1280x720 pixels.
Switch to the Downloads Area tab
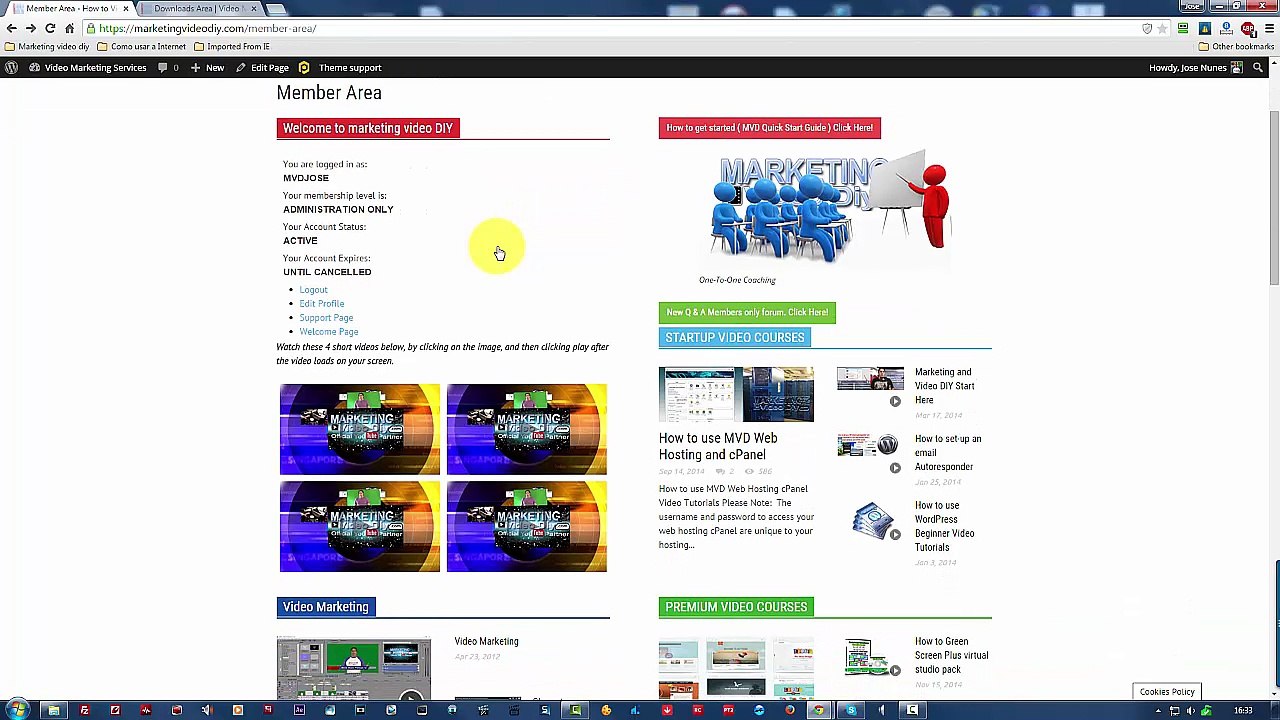(199, 8)
